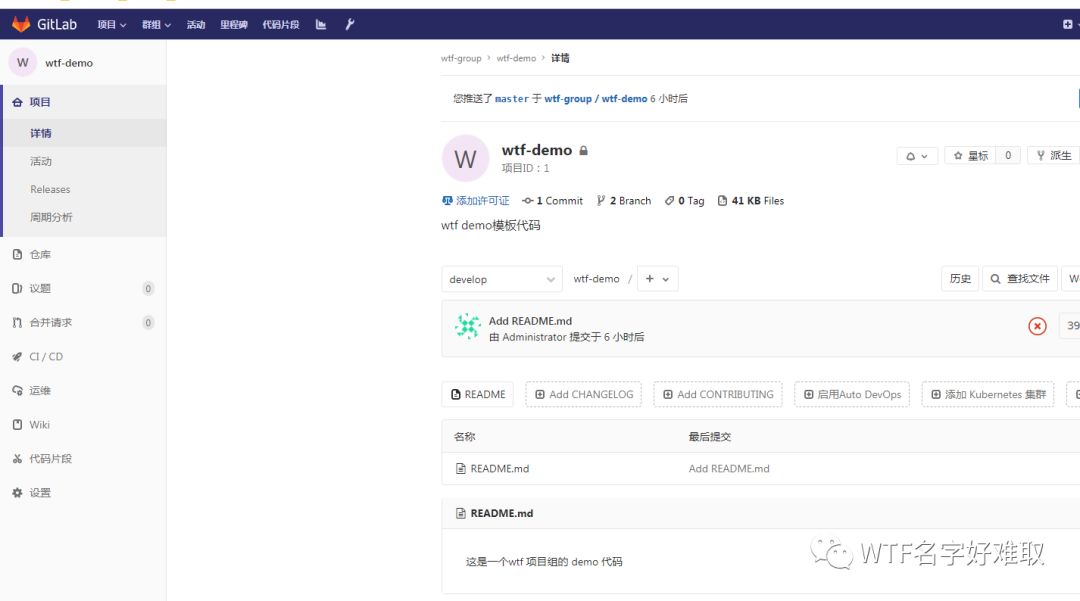Click Add README.md last commit cell
Viewport: 1080px width, 601px height.
point(729,469)
